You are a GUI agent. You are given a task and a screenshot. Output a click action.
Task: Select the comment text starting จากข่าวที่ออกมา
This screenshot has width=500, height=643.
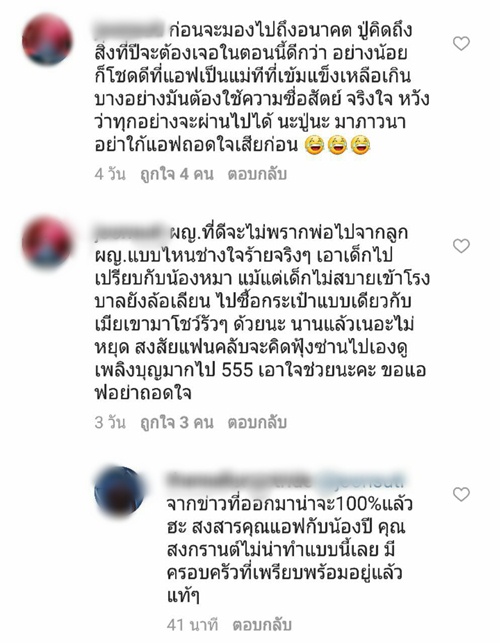click(290, 550)
